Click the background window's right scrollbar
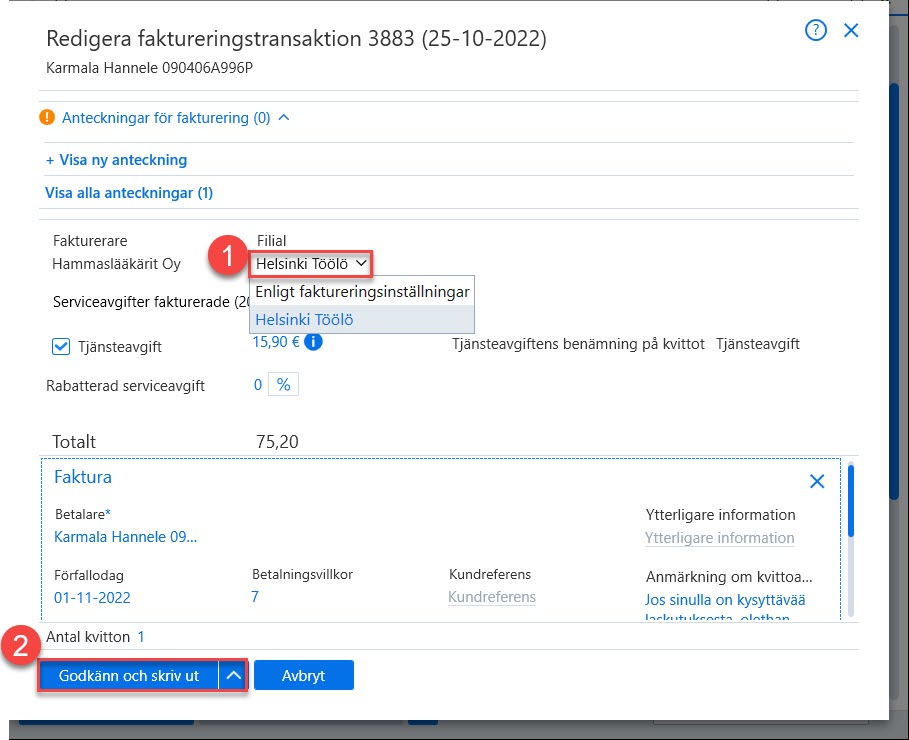This screenshot has width=909, height=740. coord(895,290)
